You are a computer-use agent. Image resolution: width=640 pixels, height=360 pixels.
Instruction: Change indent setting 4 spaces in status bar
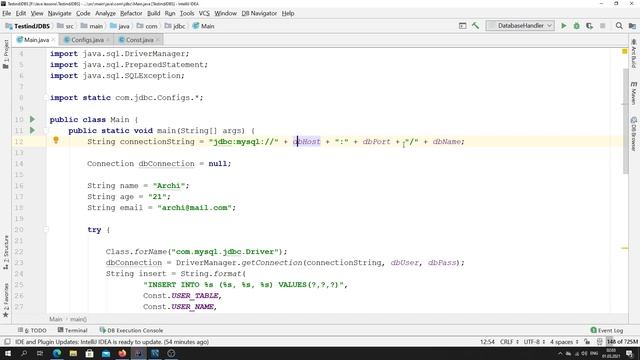(564, 342)
